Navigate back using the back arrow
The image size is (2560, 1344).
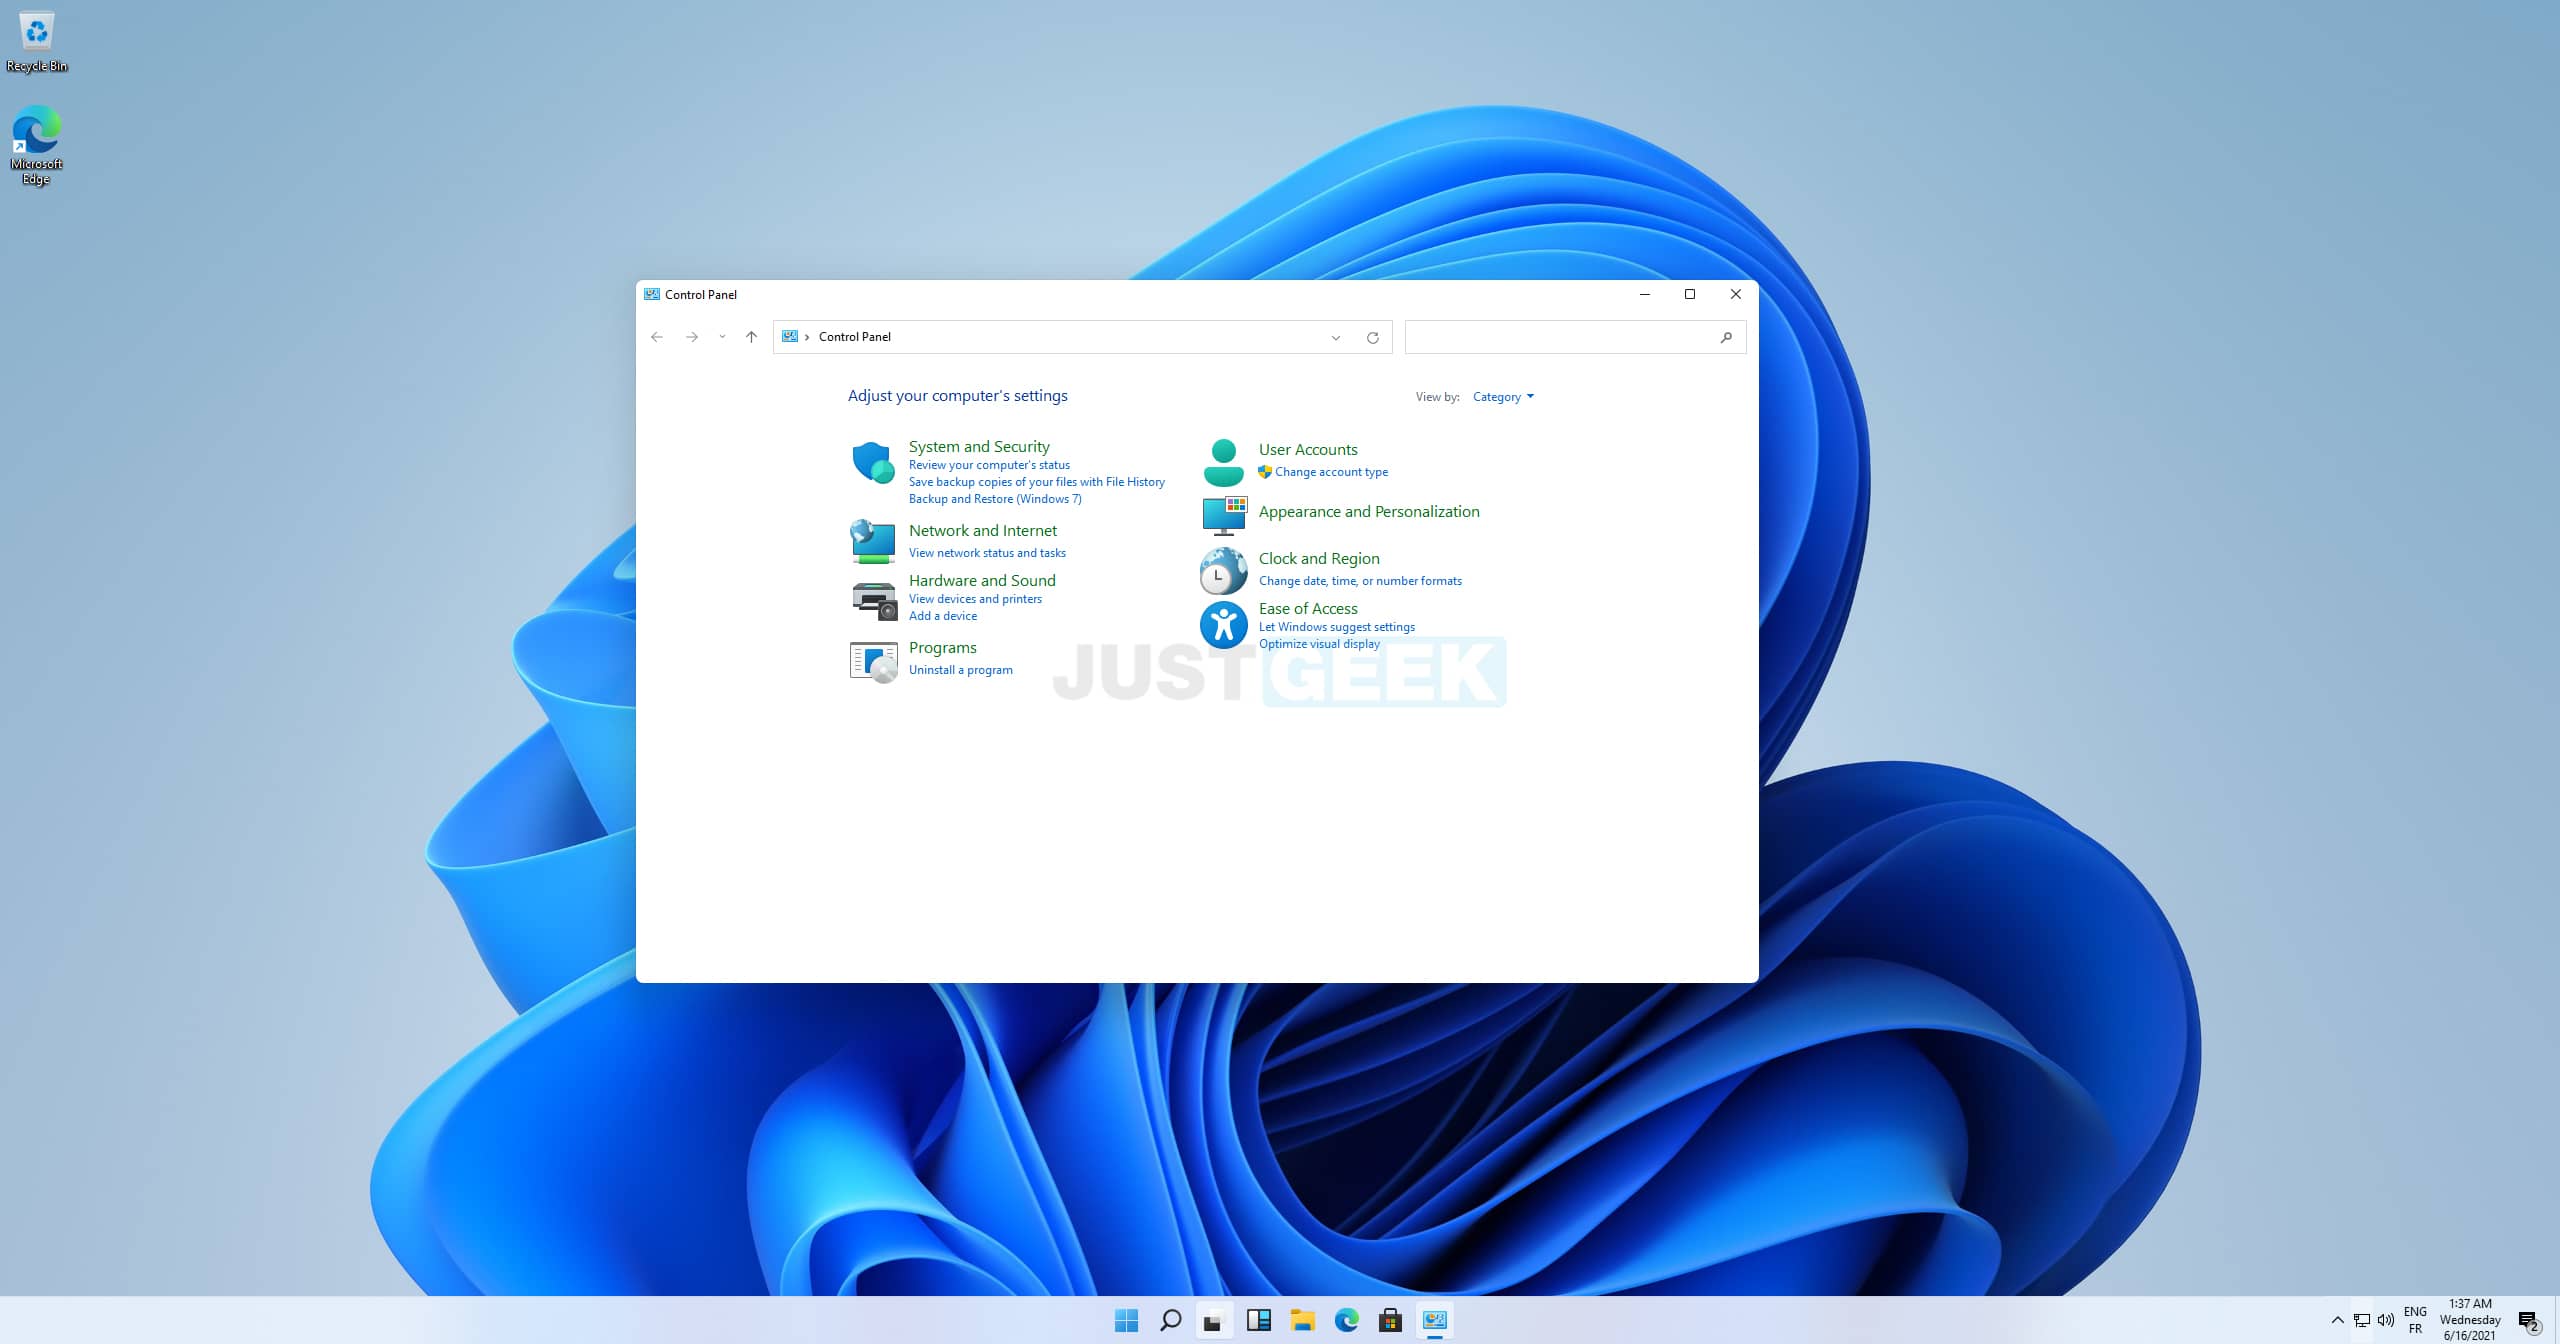(657, 337)
